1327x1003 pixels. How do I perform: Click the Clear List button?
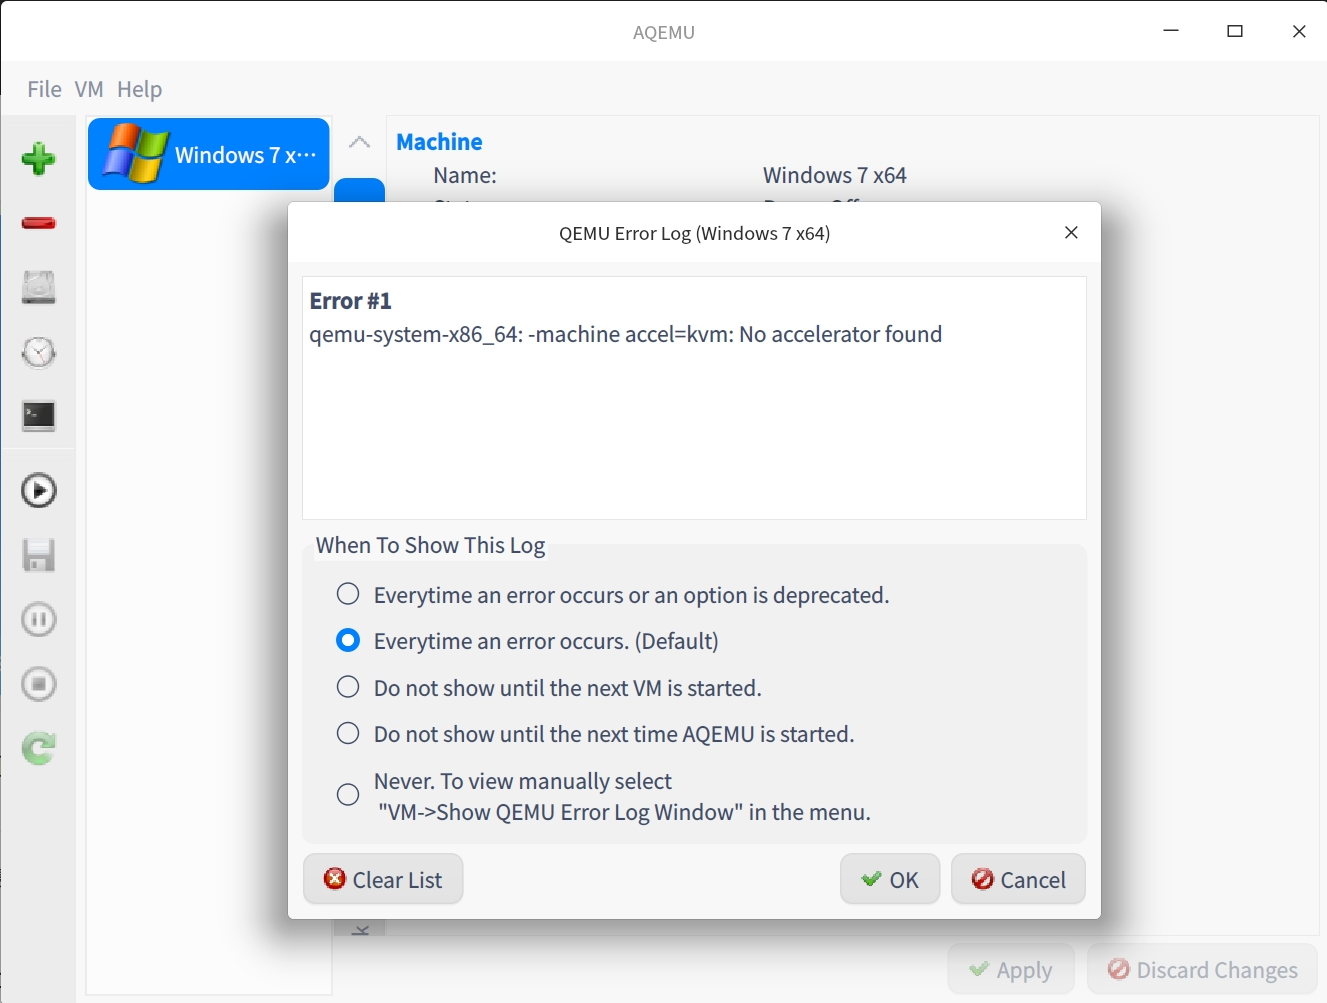(x=383, y=880)
